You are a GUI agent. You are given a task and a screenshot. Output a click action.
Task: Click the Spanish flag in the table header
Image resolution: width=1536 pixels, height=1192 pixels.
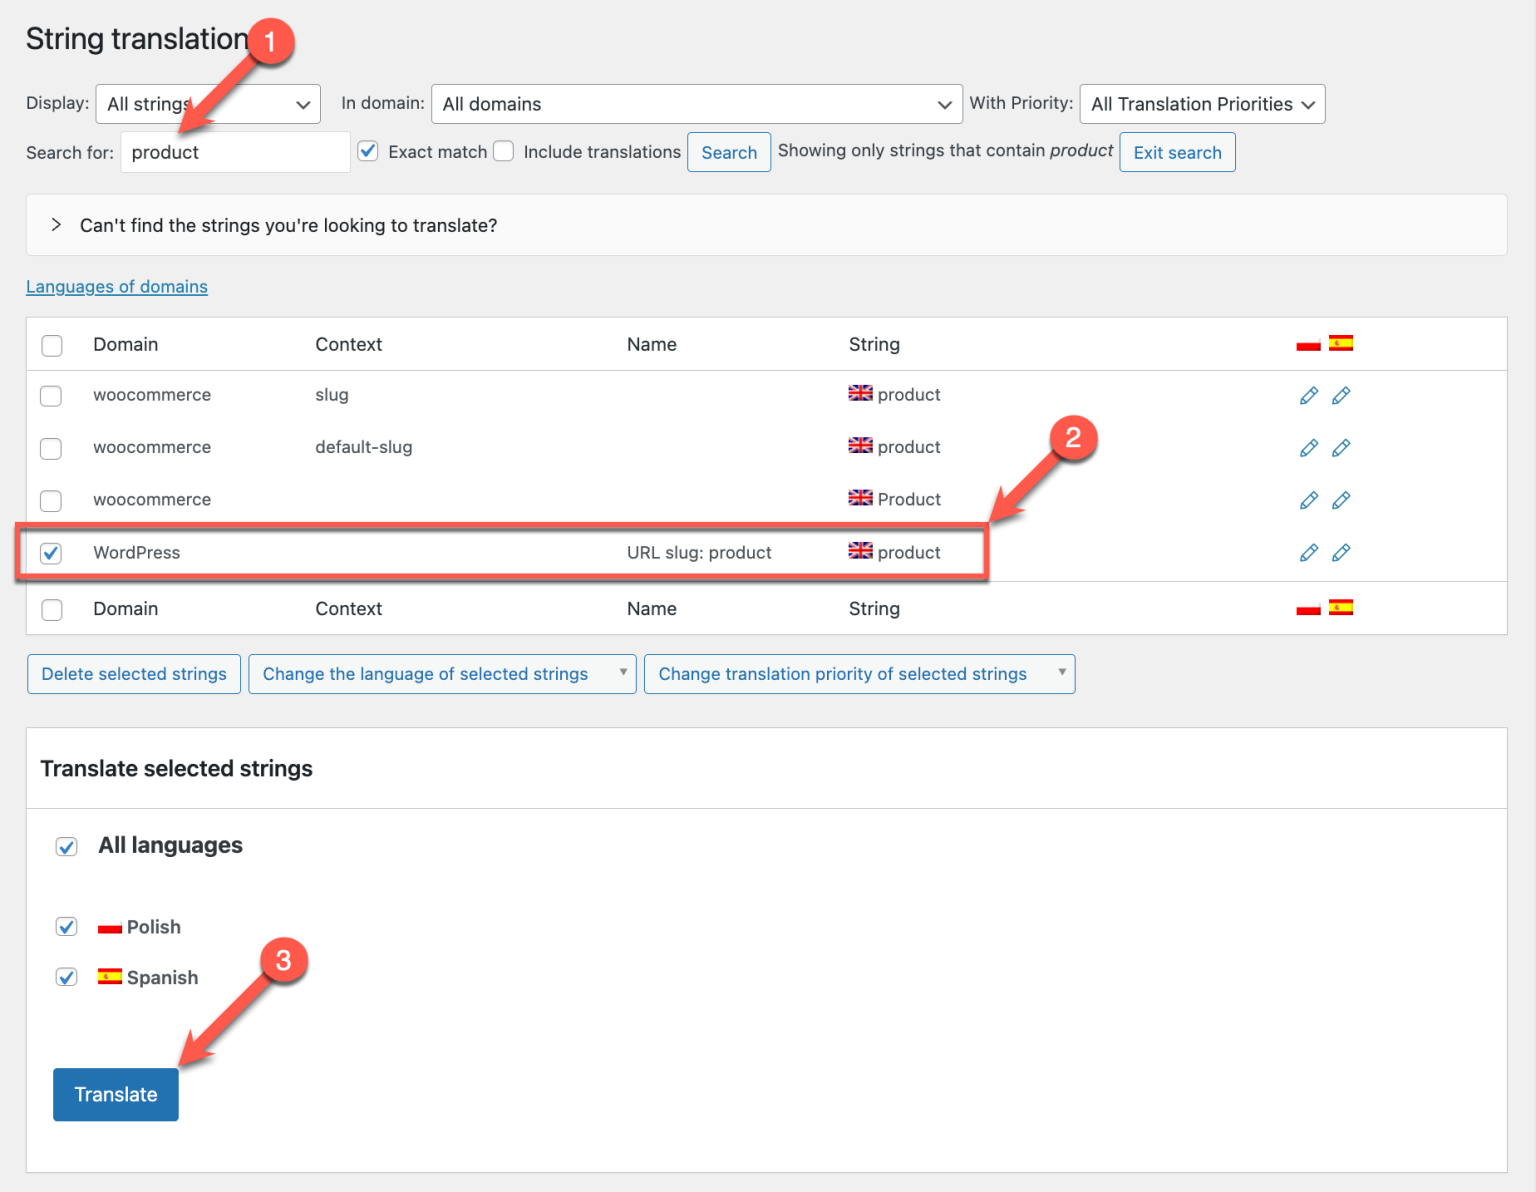(x=1341, y=343)
